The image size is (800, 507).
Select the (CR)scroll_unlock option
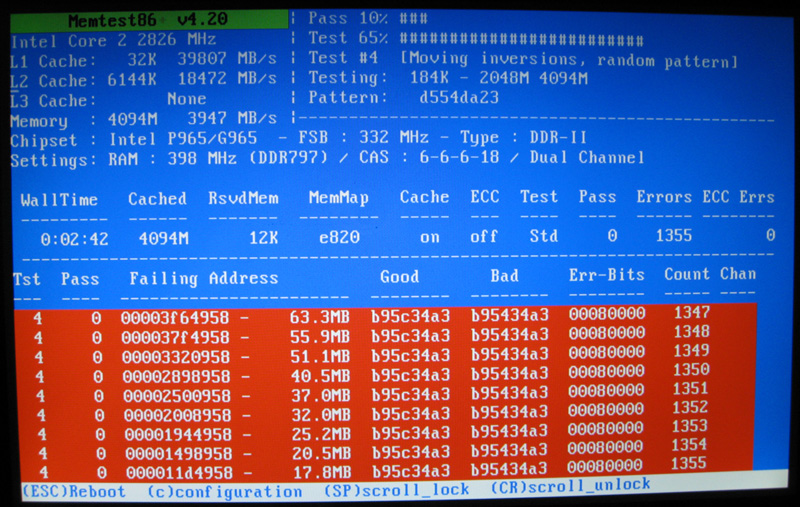(570, 485)
